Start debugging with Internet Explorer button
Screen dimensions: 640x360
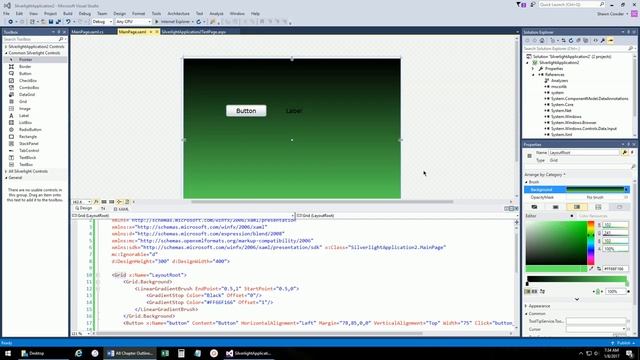click(174, 22)
